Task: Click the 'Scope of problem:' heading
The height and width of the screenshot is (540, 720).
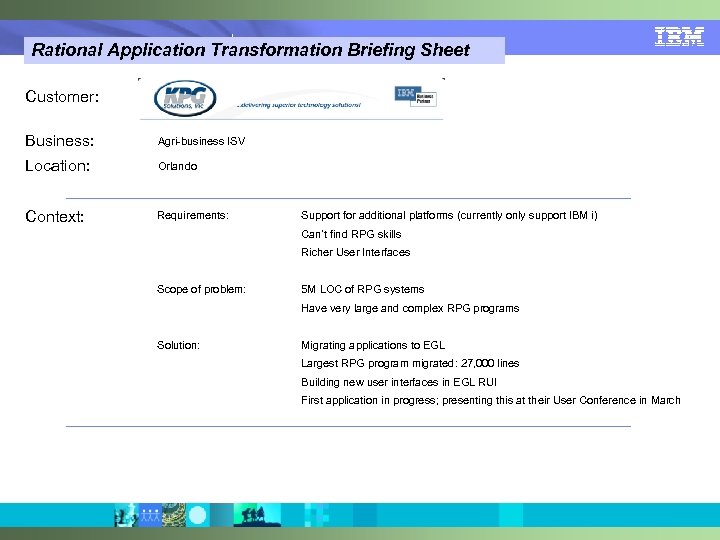Action: pyautogui.click(x=201, y=289)
